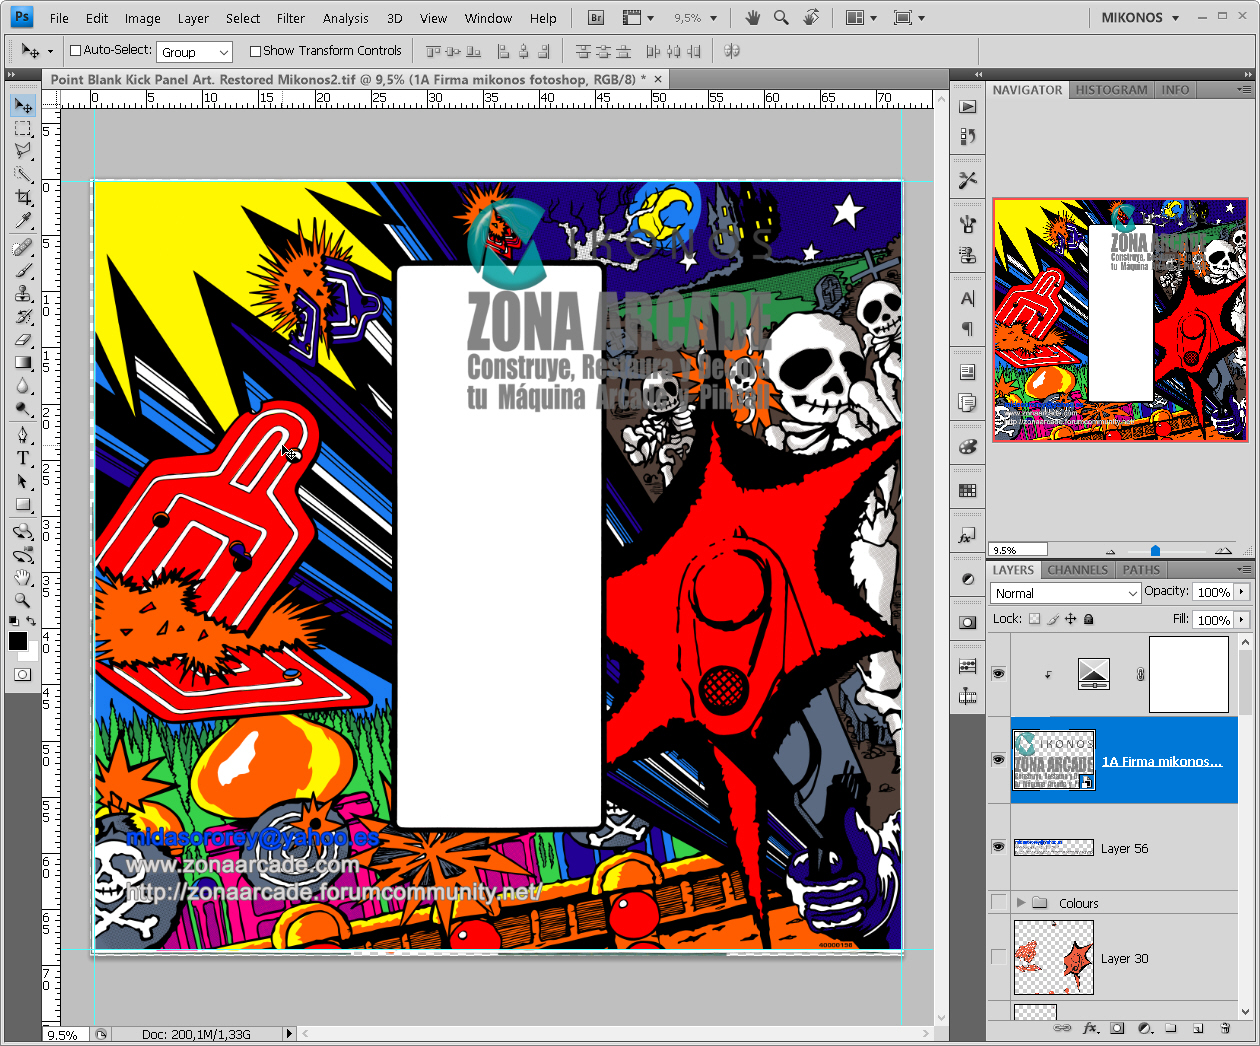
Task: Click the delete layer trash icon
Action: click(x=1225, y=1028)
